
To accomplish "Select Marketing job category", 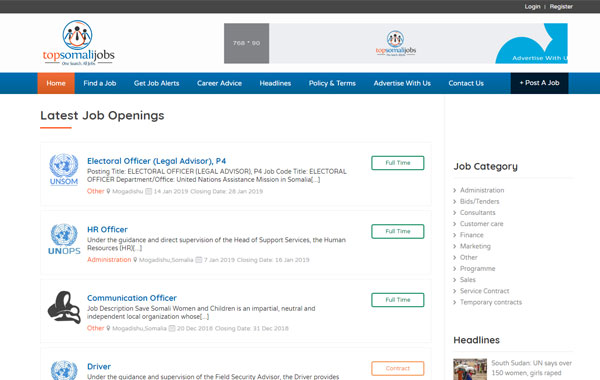I will (475, 246).
